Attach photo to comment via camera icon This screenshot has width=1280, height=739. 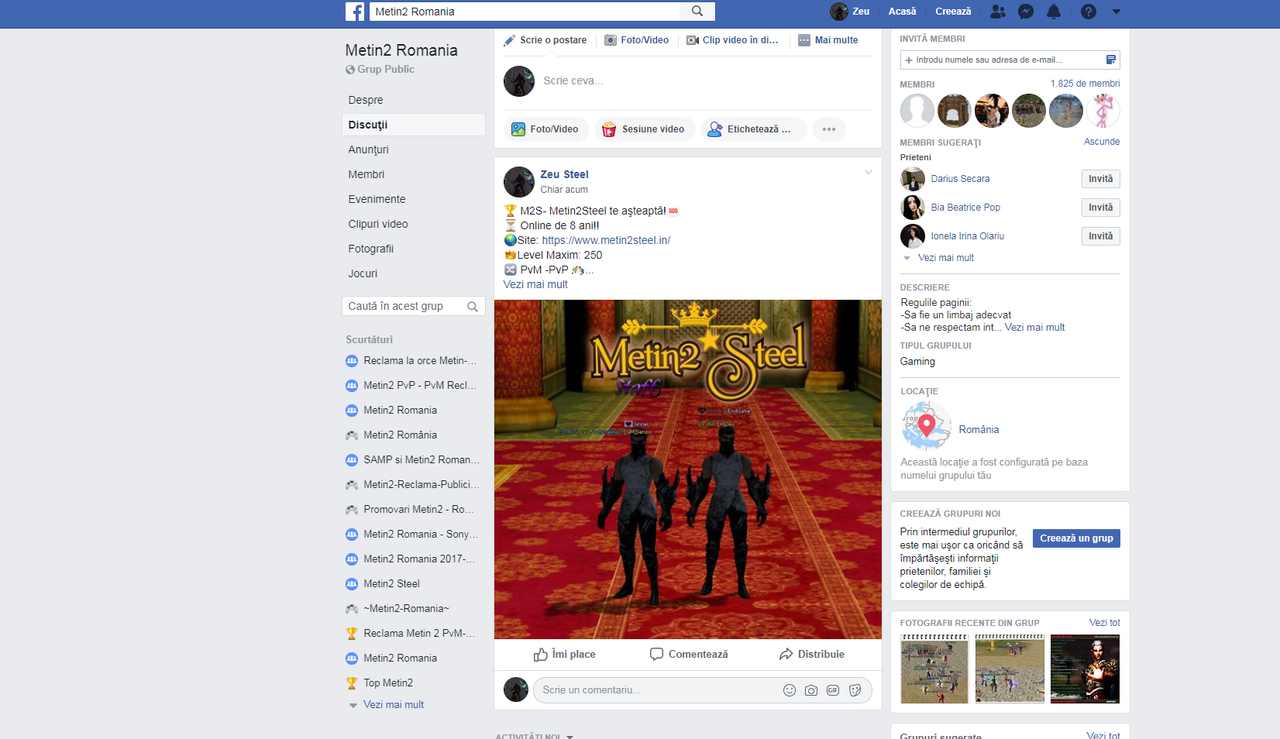(811, 690)
